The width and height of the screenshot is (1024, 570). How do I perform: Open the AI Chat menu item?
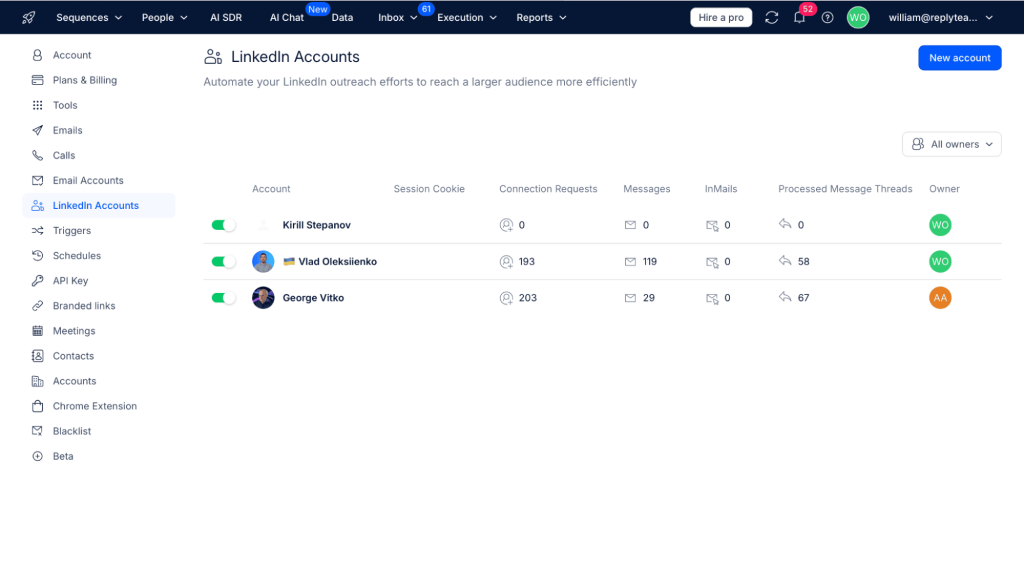287,18
